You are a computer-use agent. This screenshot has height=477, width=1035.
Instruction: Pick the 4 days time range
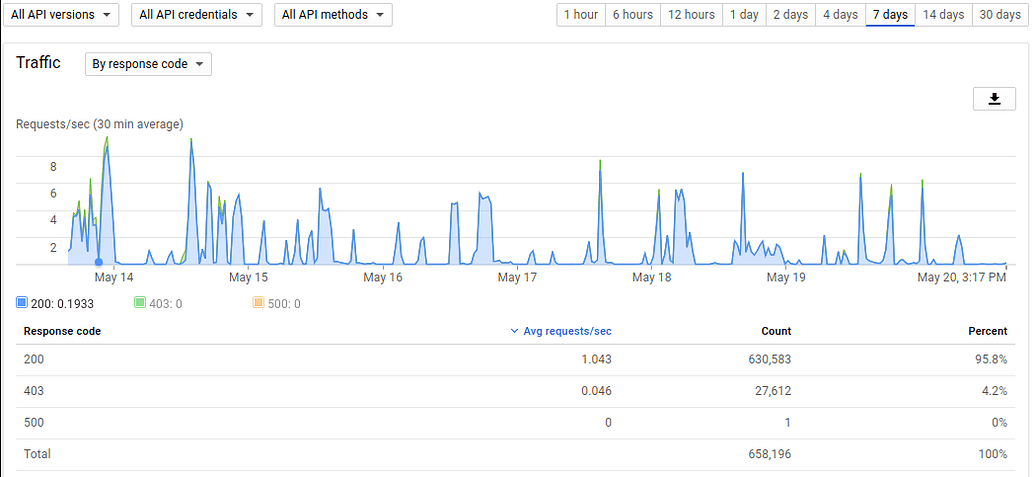pos(840,15)
